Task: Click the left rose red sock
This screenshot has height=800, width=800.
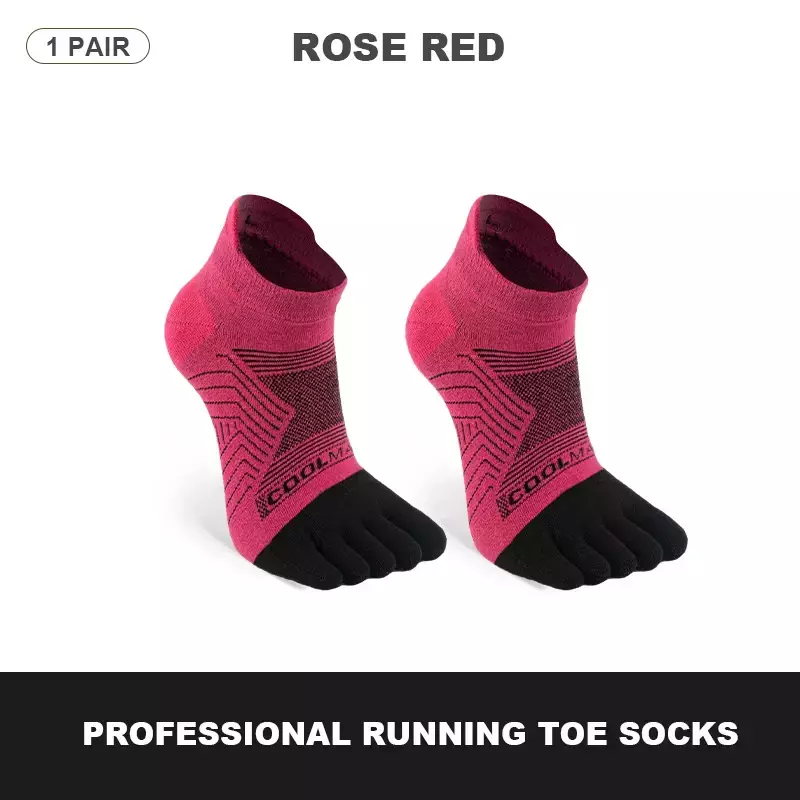Action: click(x=305, y=392)
